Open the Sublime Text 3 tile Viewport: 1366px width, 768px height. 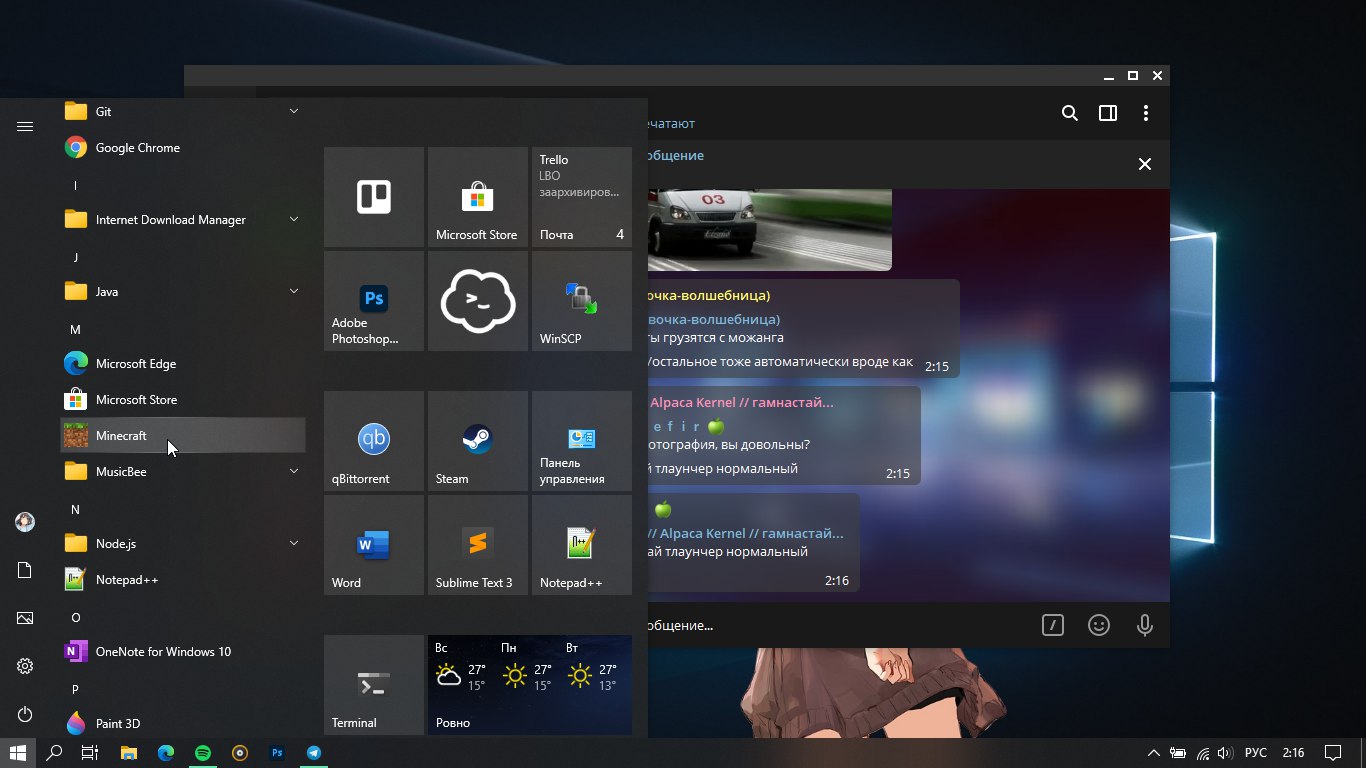point(478,545)
